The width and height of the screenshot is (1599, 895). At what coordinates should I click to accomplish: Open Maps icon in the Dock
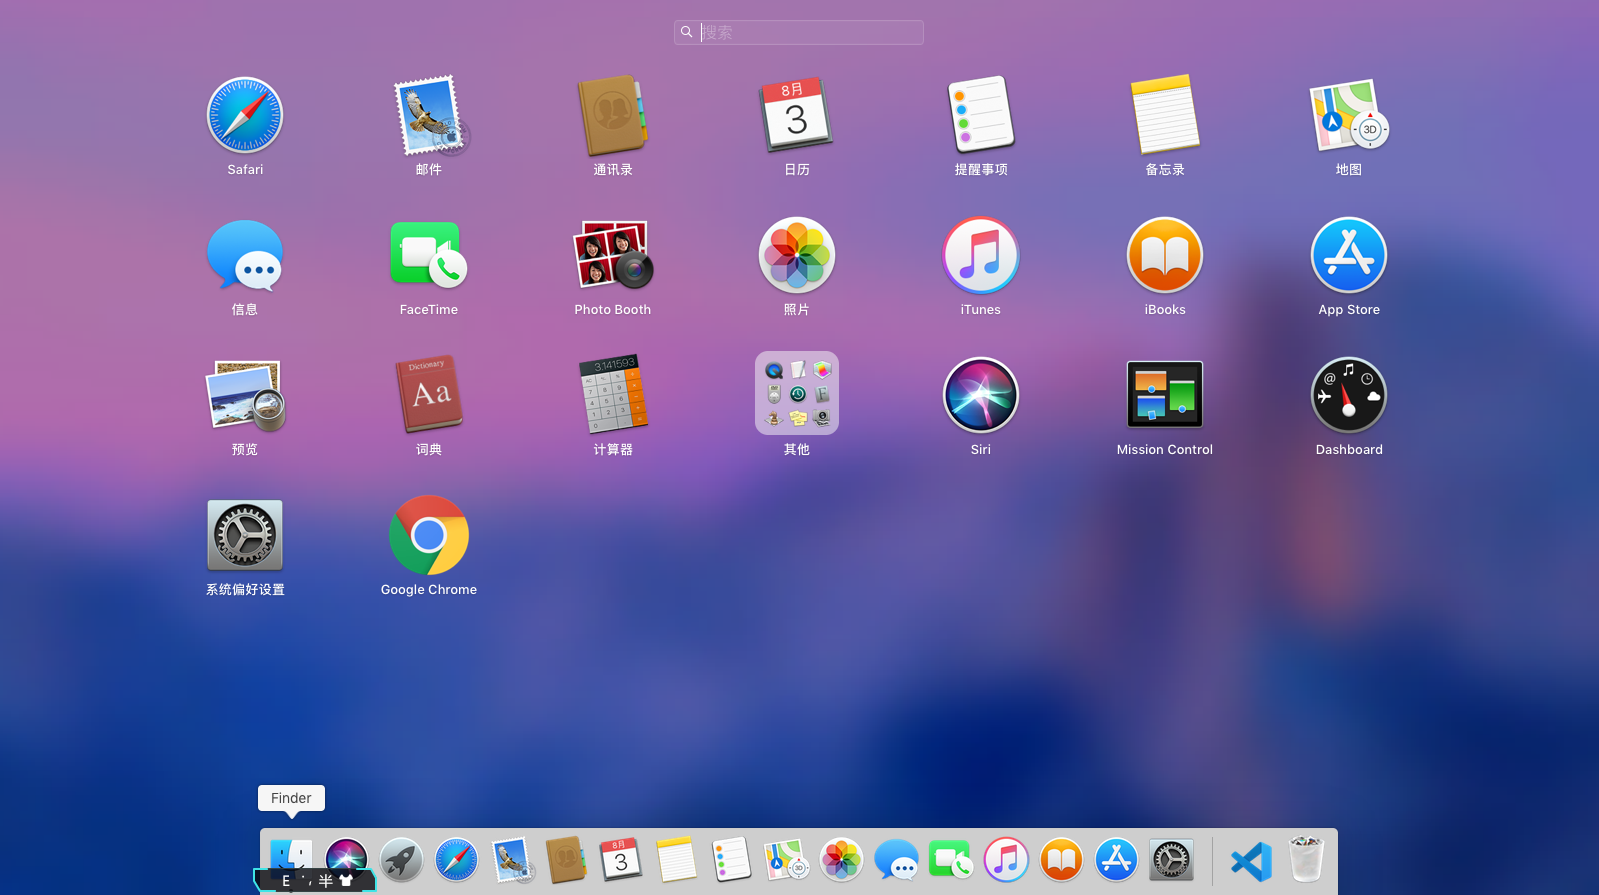(x=786, y=859)
